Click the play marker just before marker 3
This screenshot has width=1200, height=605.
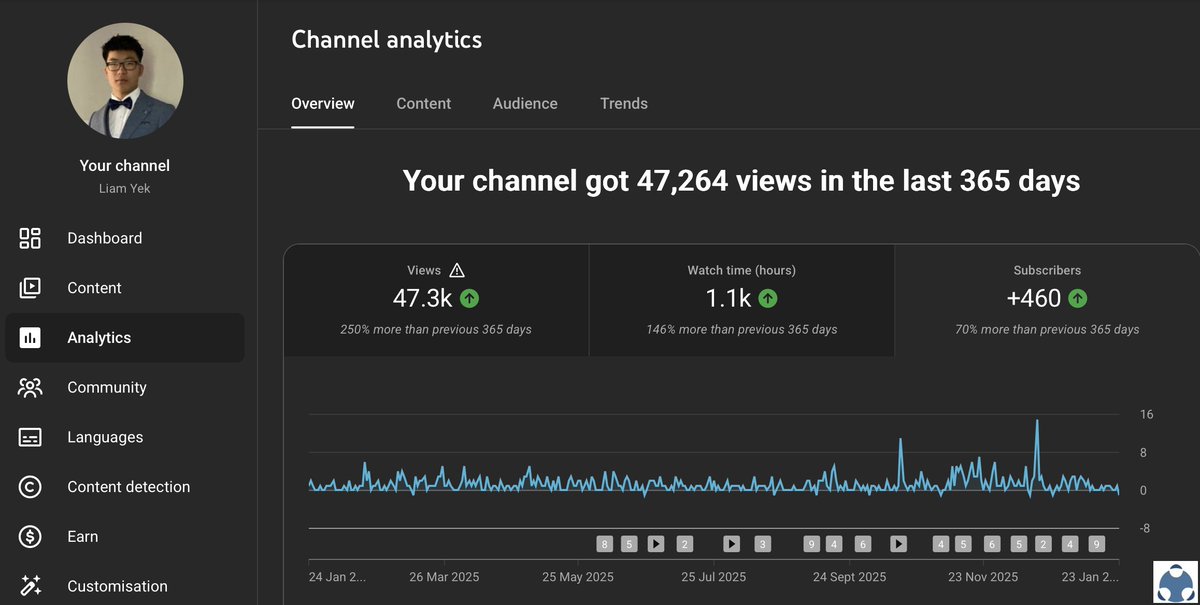click(x=732, y=544)
